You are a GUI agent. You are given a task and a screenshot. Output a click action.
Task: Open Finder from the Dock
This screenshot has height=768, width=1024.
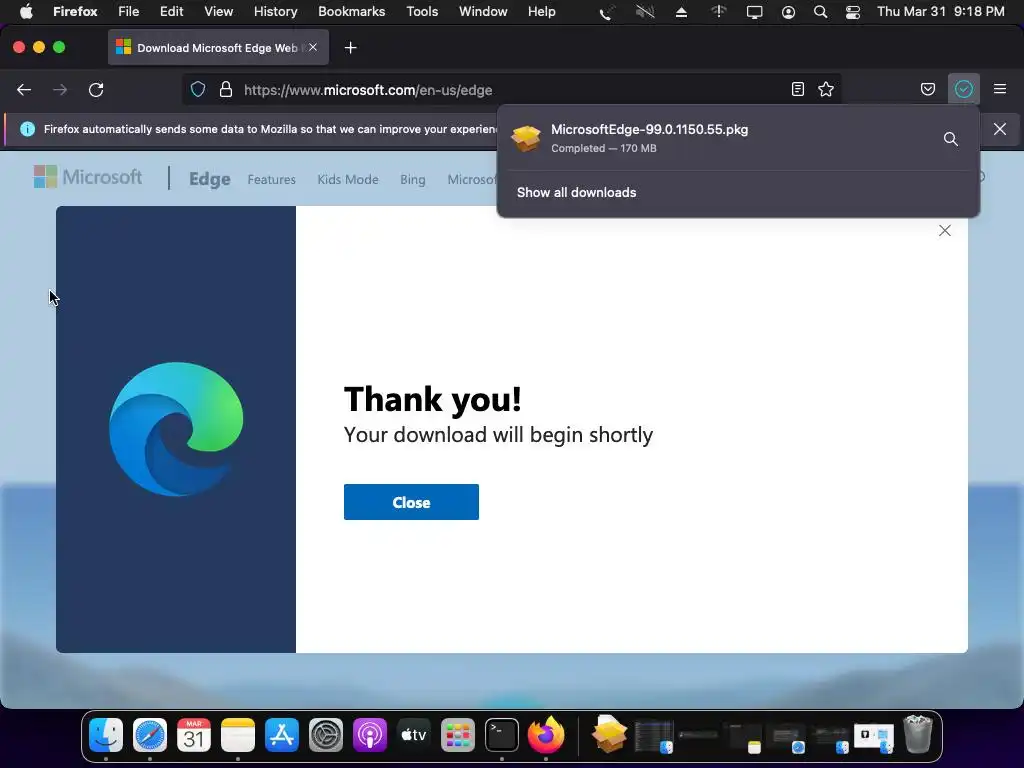click(x=106, y=735)
